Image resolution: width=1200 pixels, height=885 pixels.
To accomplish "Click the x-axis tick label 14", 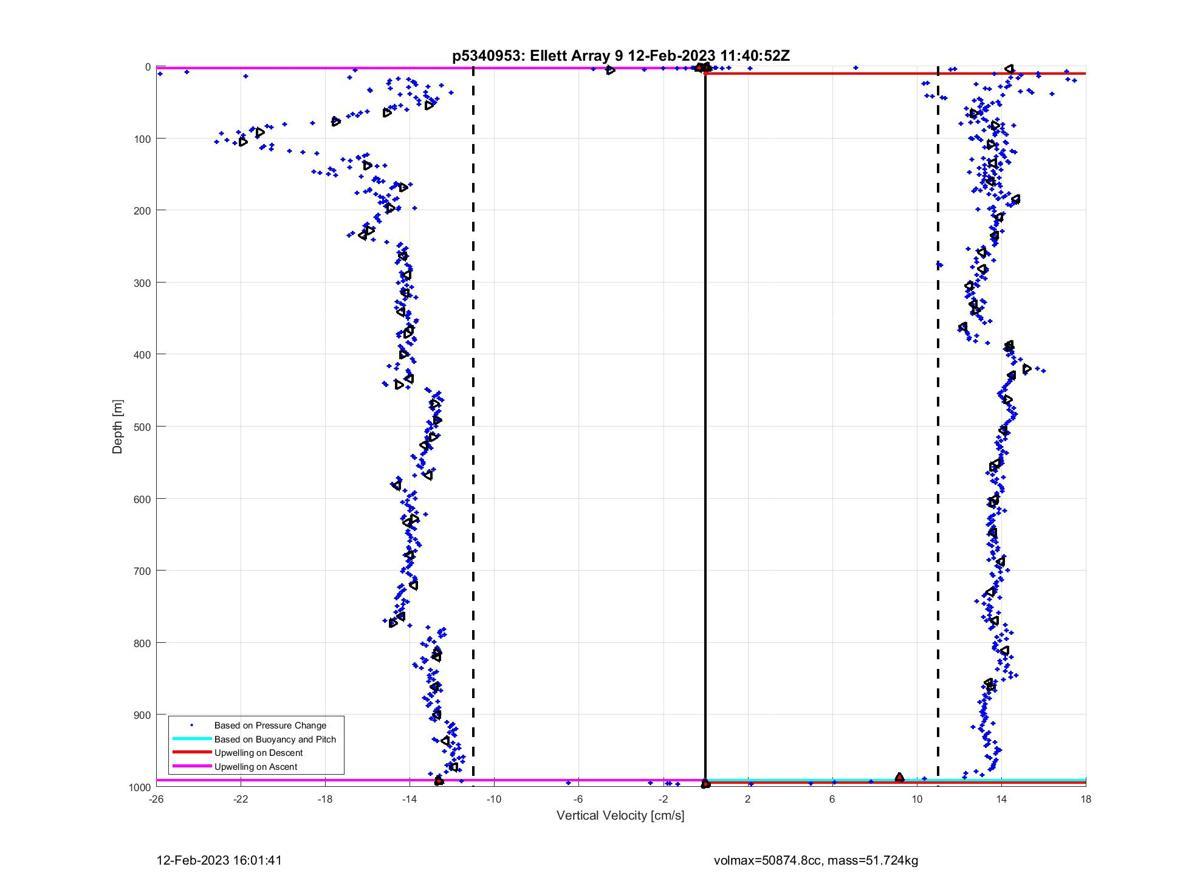I will click(1001, 799).
